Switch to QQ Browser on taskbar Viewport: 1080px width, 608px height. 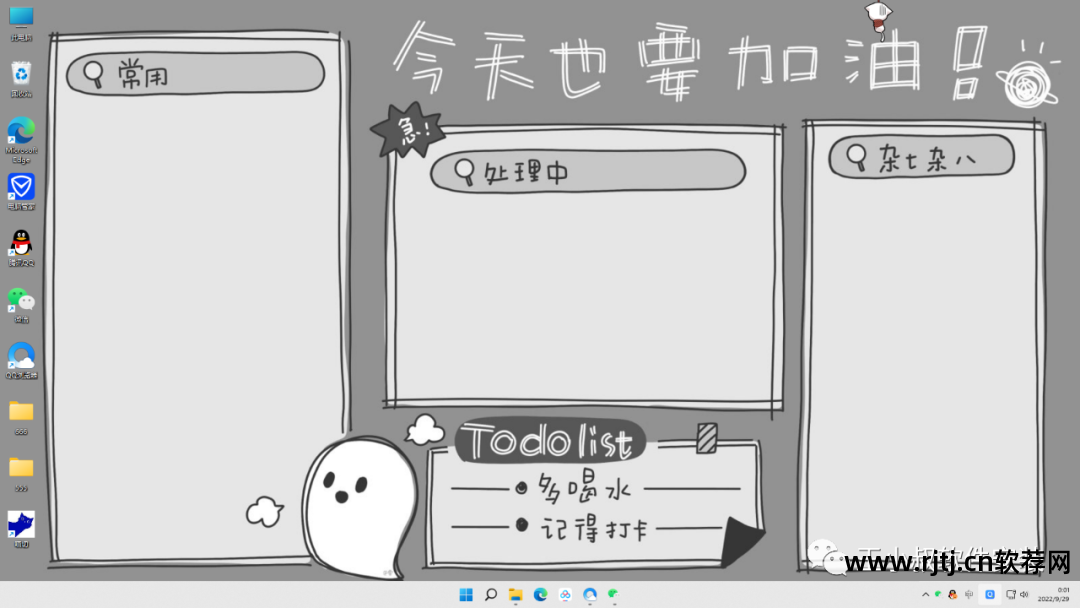point(590,594)
